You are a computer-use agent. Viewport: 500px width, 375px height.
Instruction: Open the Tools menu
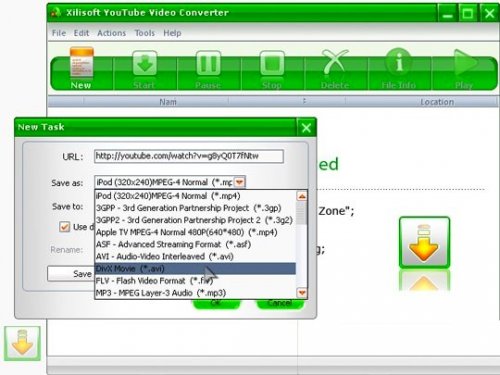[145, 33]
